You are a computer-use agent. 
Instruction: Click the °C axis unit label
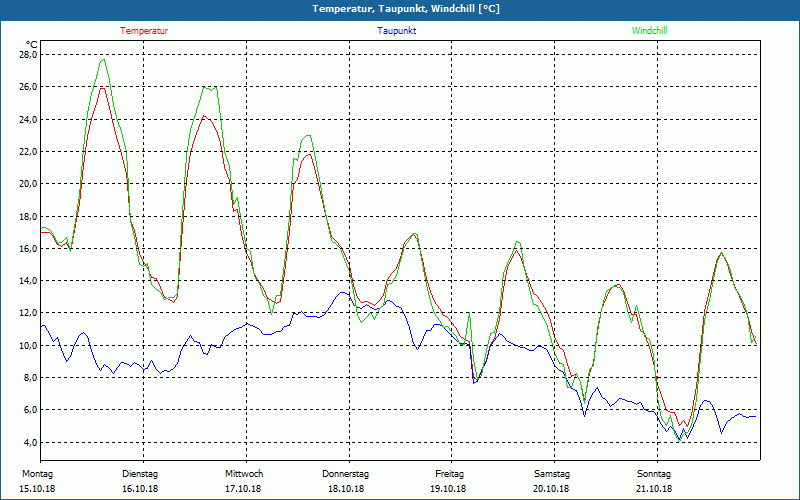(32, 45)
